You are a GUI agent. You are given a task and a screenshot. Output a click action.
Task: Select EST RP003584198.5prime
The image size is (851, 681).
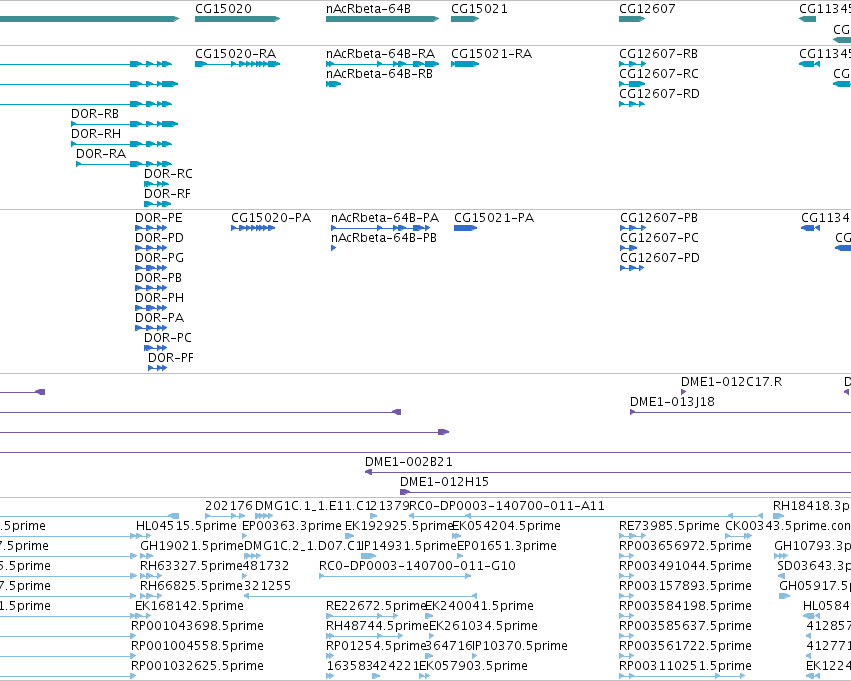tap(685, 606)
